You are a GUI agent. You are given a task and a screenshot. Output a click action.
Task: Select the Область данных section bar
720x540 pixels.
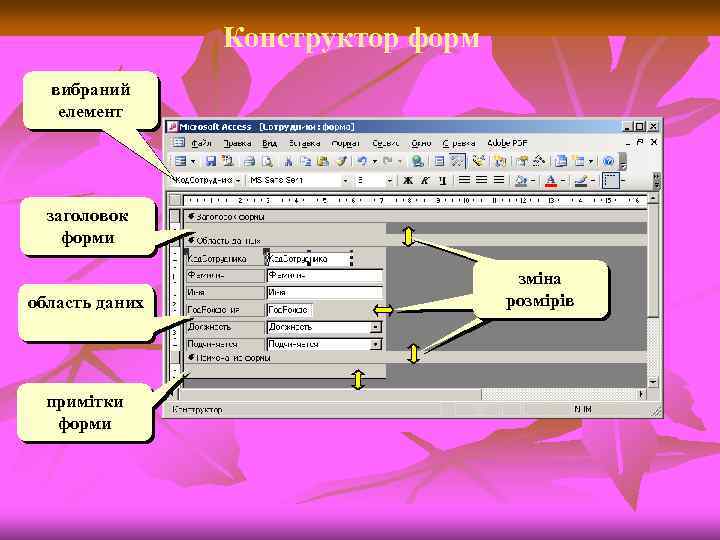point(416,241)
